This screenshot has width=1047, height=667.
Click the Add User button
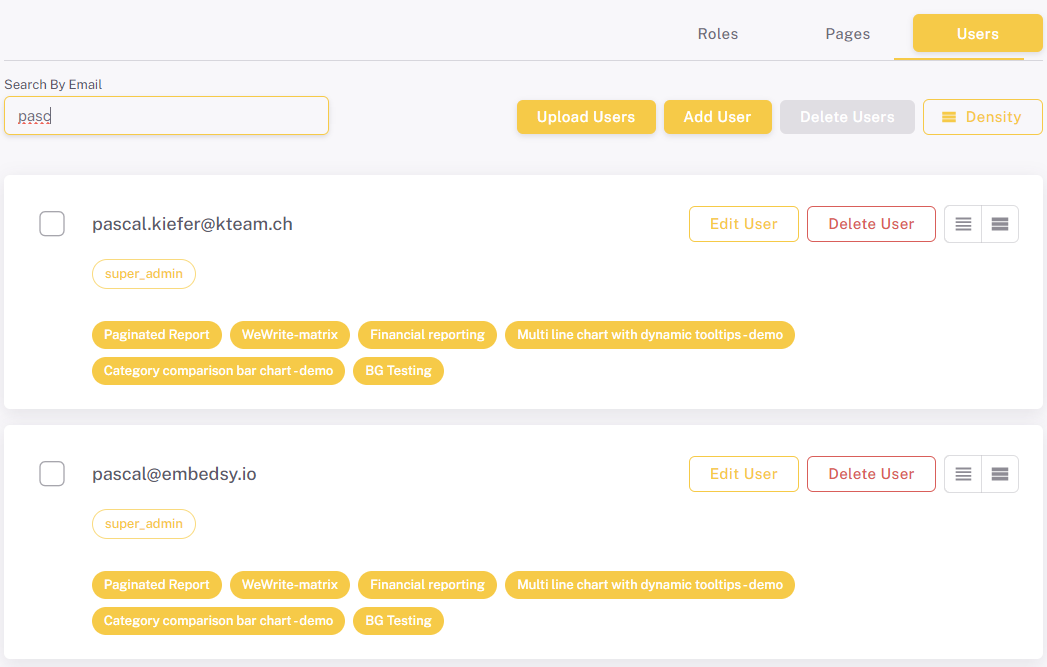[717, 116]
